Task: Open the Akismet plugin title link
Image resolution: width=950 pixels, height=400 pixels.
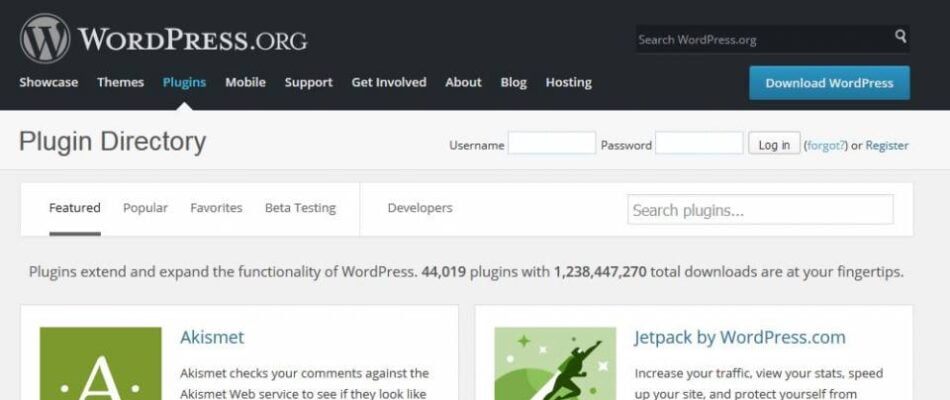Action: pos(212,337)
